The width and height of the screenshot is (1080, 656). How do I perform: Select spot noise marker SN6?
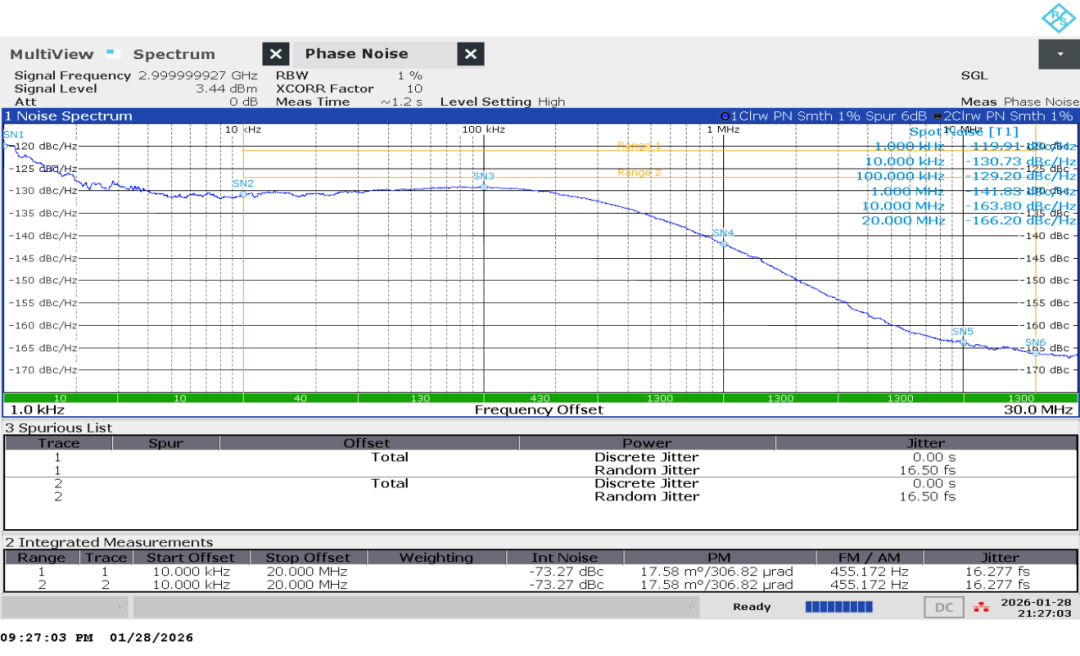1035,342
